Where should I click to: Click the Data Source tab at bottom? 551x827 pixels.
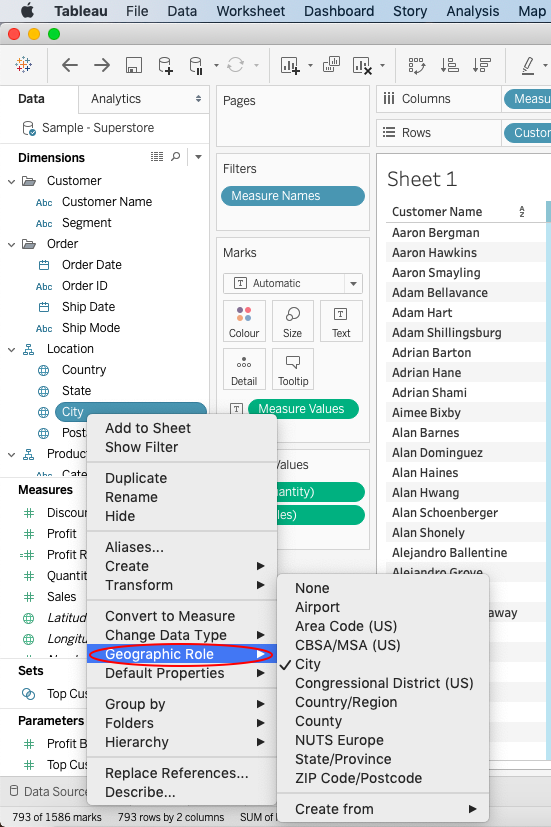click(49, 791)
